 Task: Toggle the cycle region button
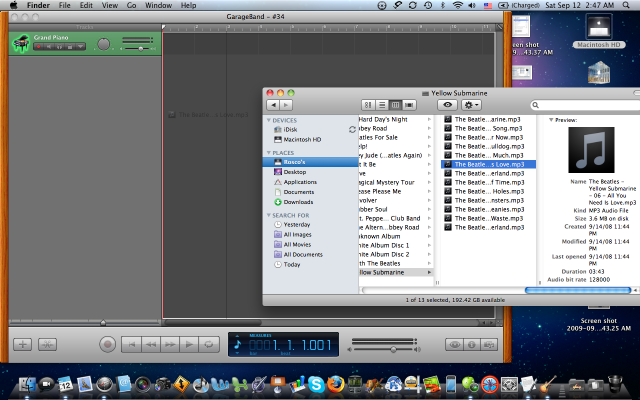pyautogui.click(x=209, y=344)
